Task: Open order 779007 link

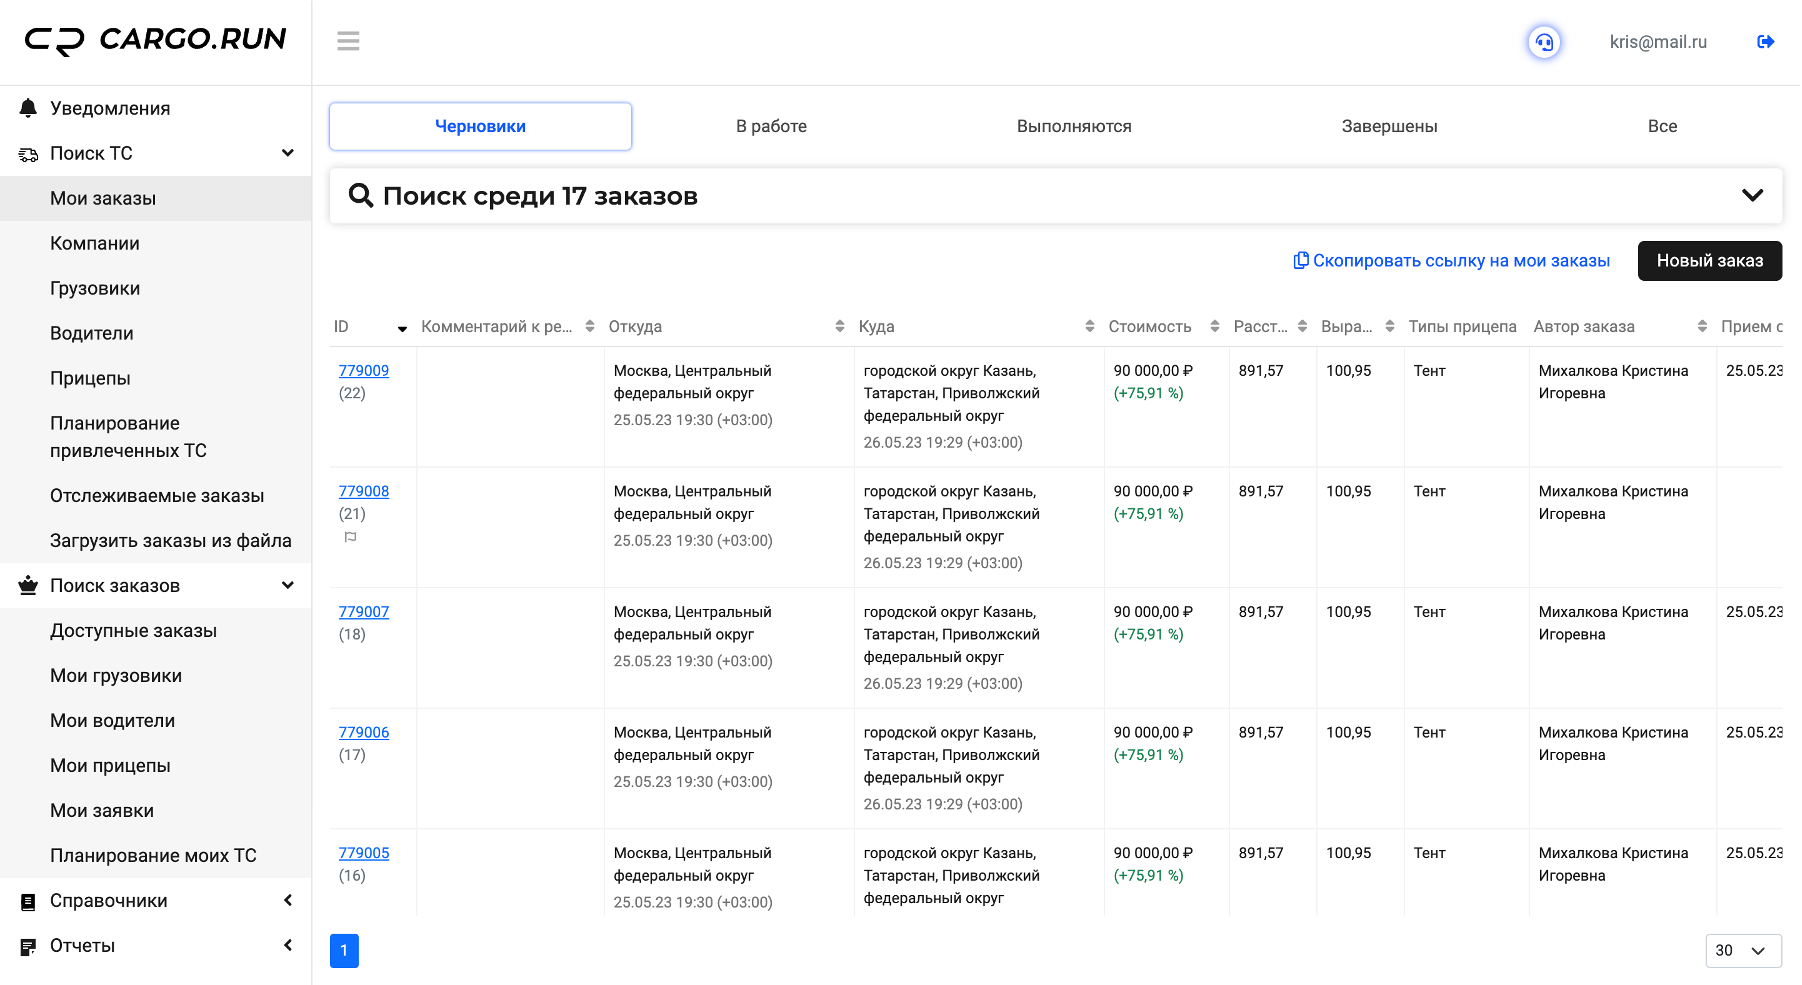Action: pos(364,612)
